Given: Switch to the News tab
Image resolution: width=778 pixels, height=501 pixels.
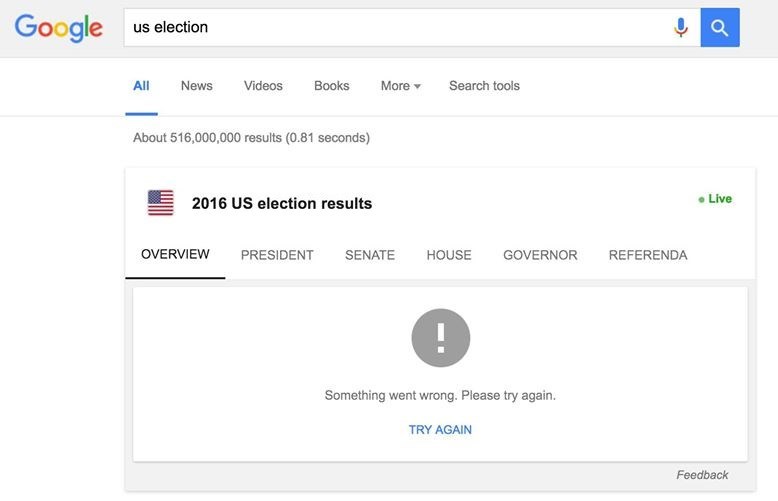Looking at the screenshot, I should (196, 86).
